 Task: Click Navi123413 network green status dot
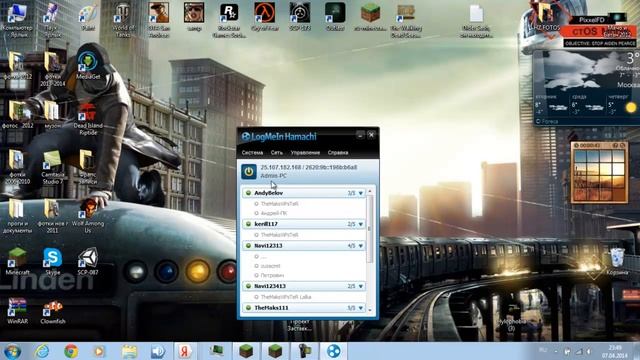[248, 286]
